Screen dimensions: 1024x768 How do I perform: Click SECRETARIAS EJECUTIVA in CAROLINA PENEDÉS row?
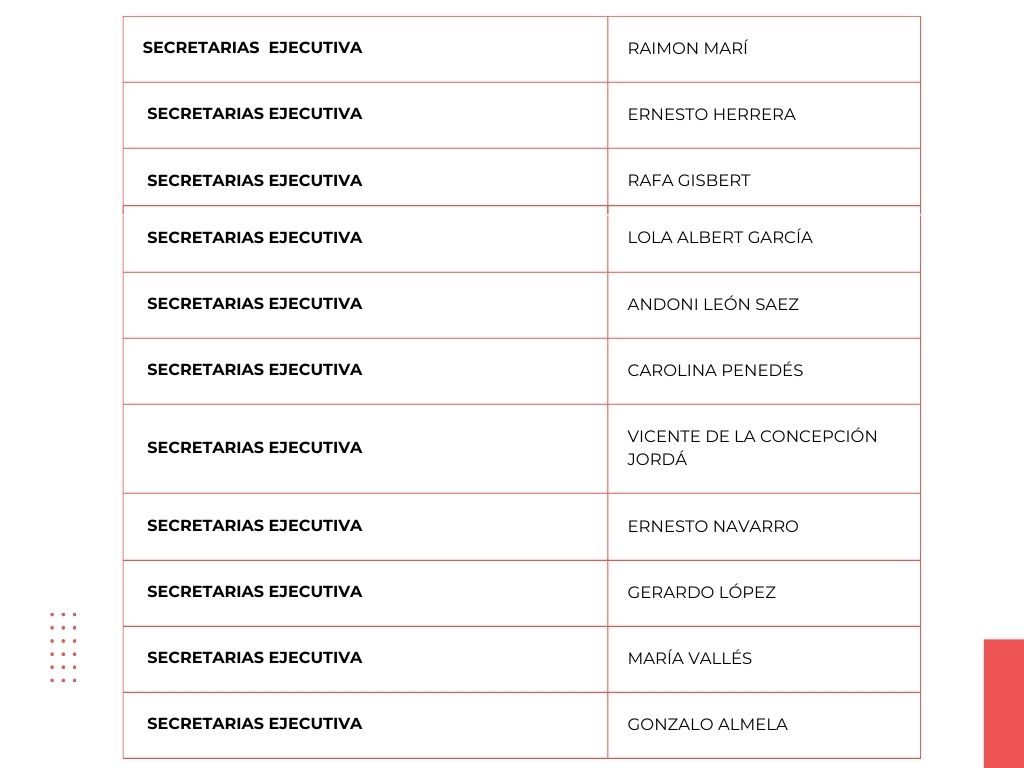[254, 370]
